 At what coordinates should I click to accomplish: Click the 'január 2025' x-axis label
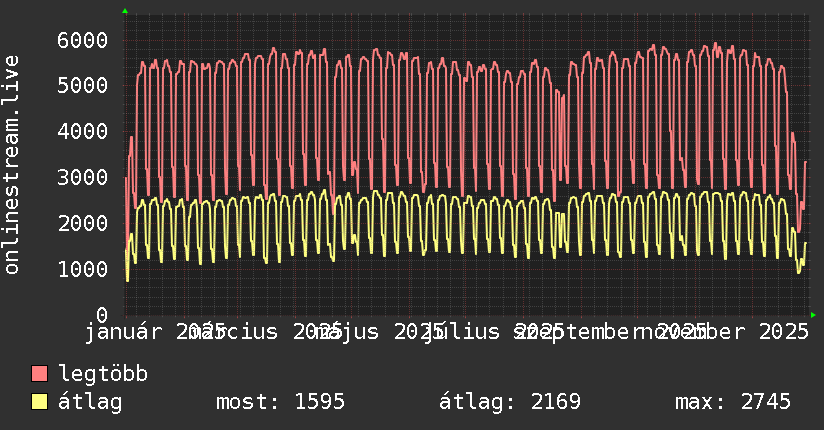pos(155,332)
